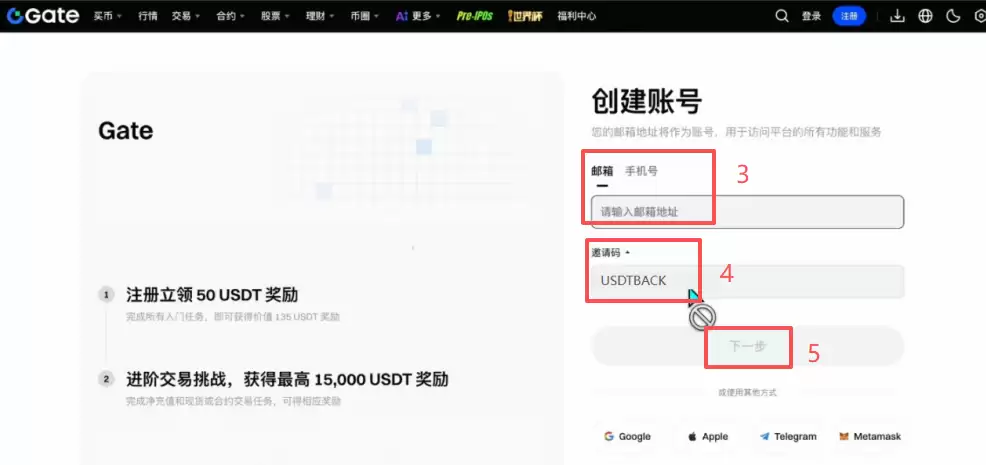
Task: Open 福利中心 in the navigation
Action: click(x=575, y=16)
